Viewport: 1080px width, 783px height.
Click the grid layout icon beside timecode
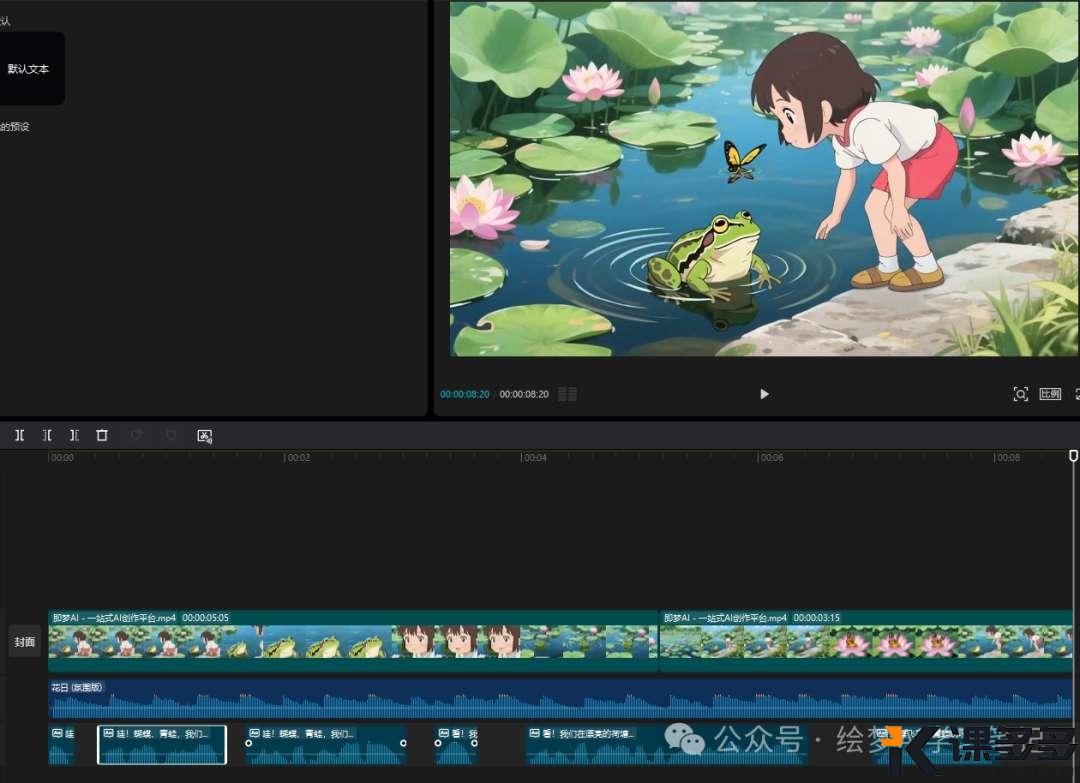567,394
